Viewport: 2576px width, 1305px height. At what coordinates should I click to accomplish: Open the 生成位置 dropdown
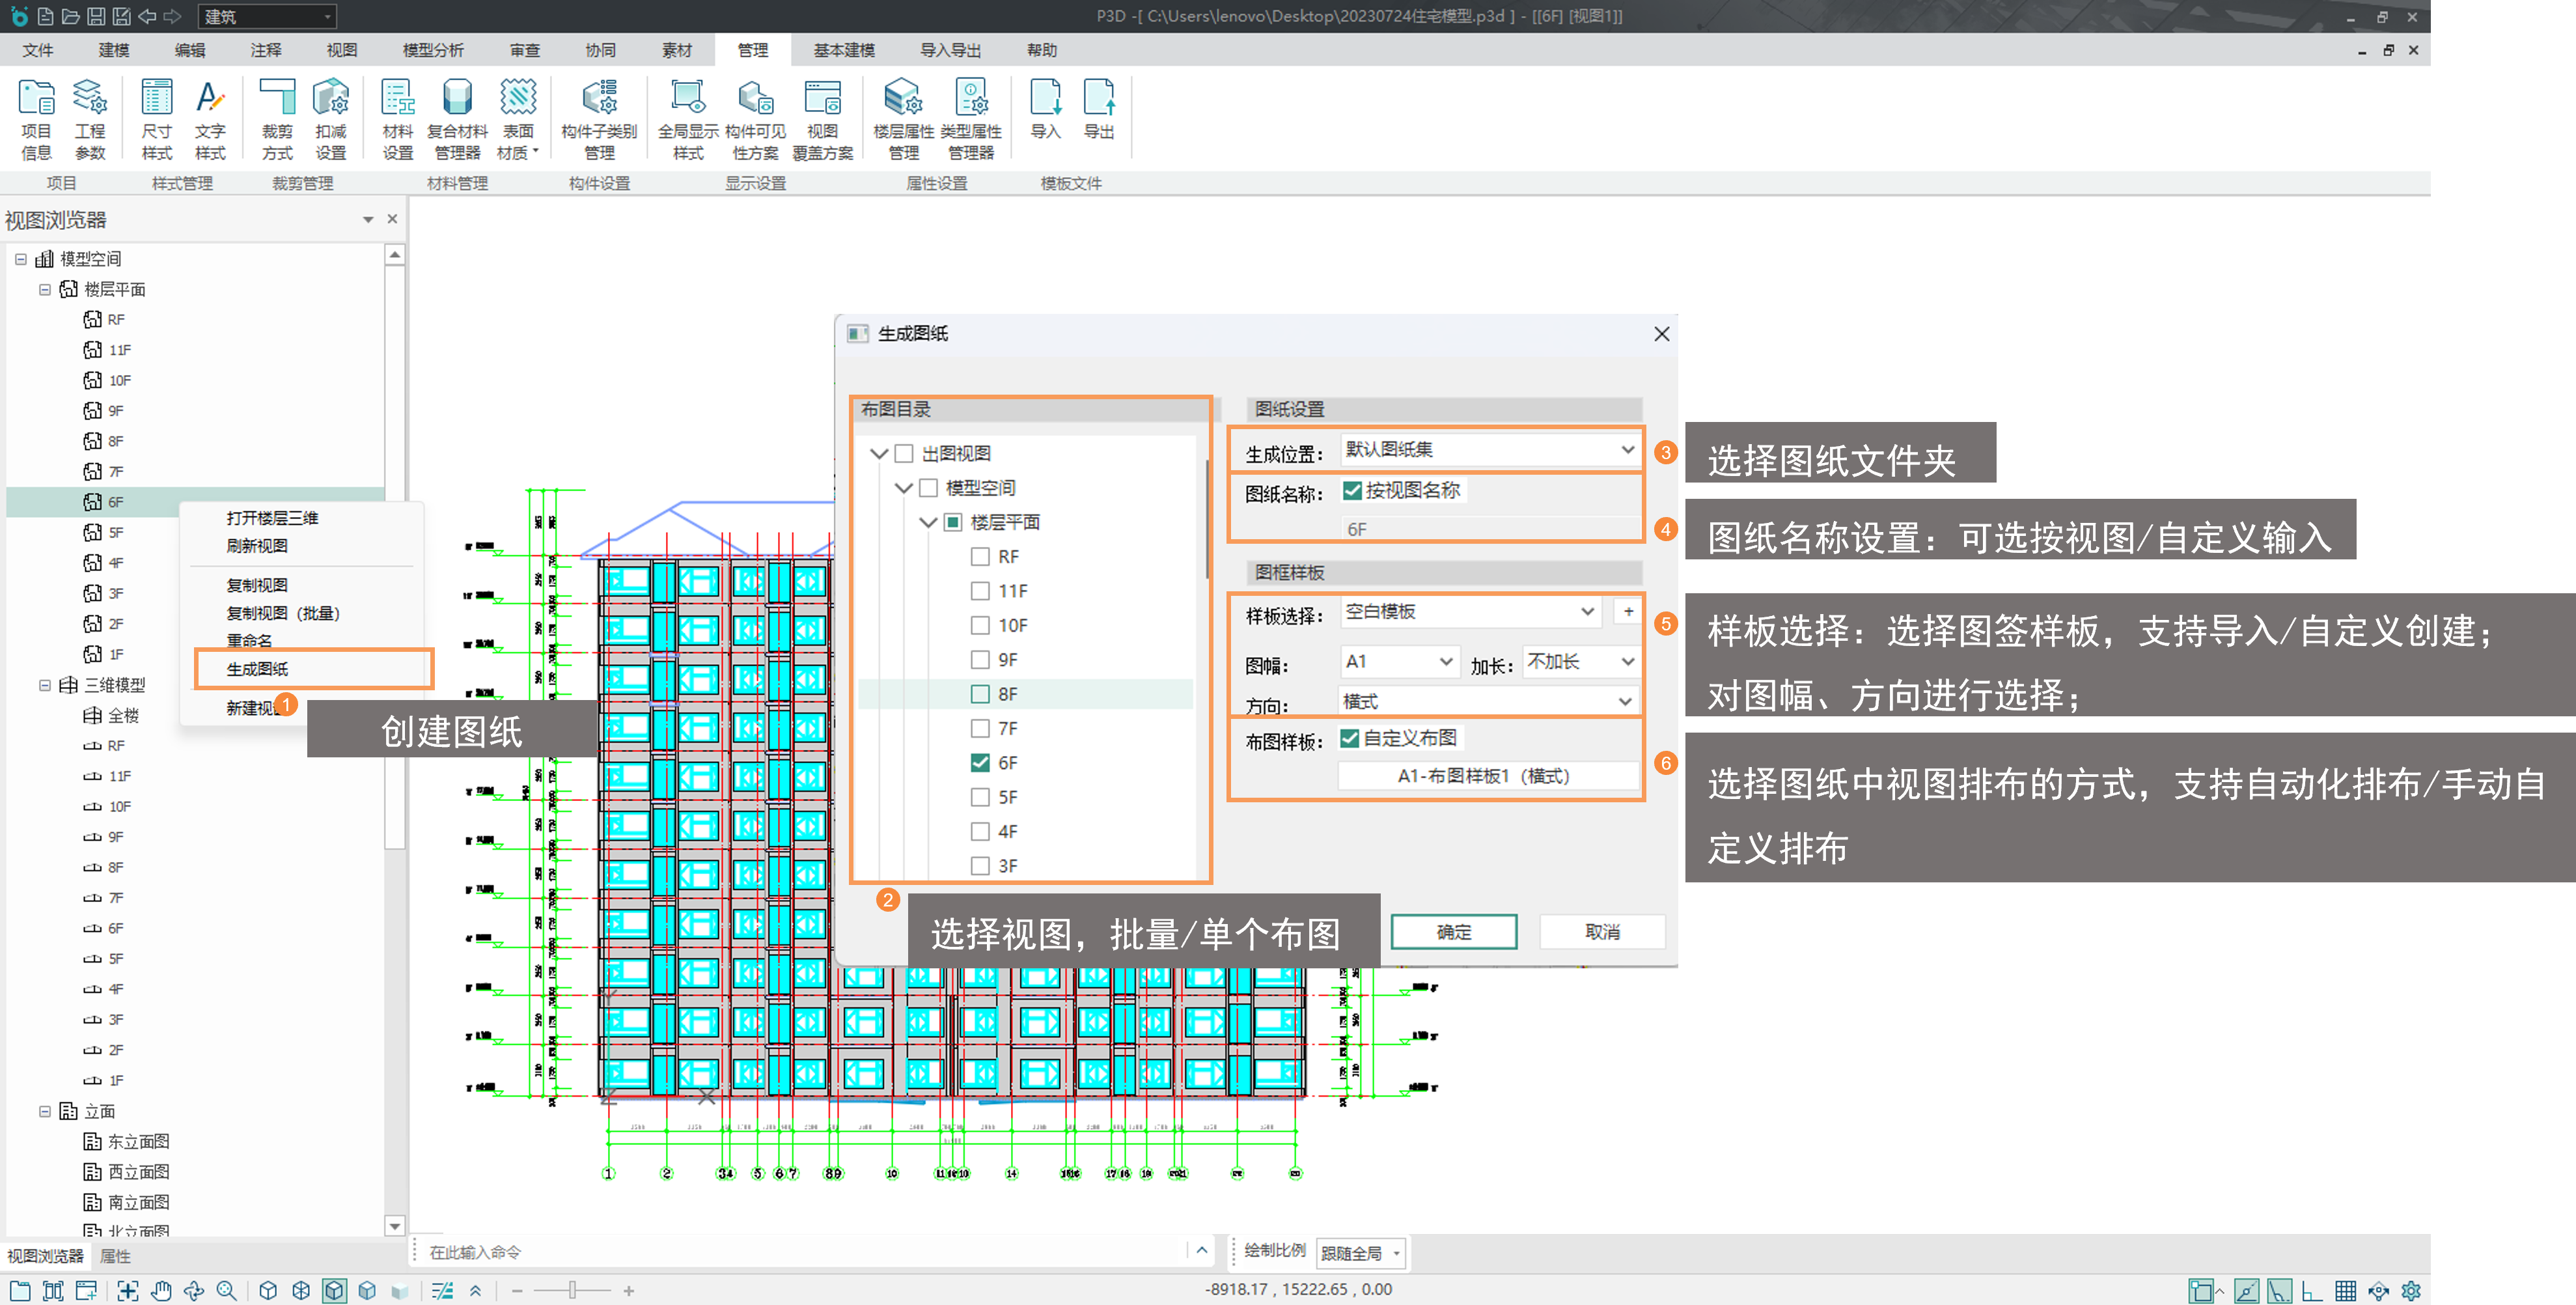tap(1627, 450)
